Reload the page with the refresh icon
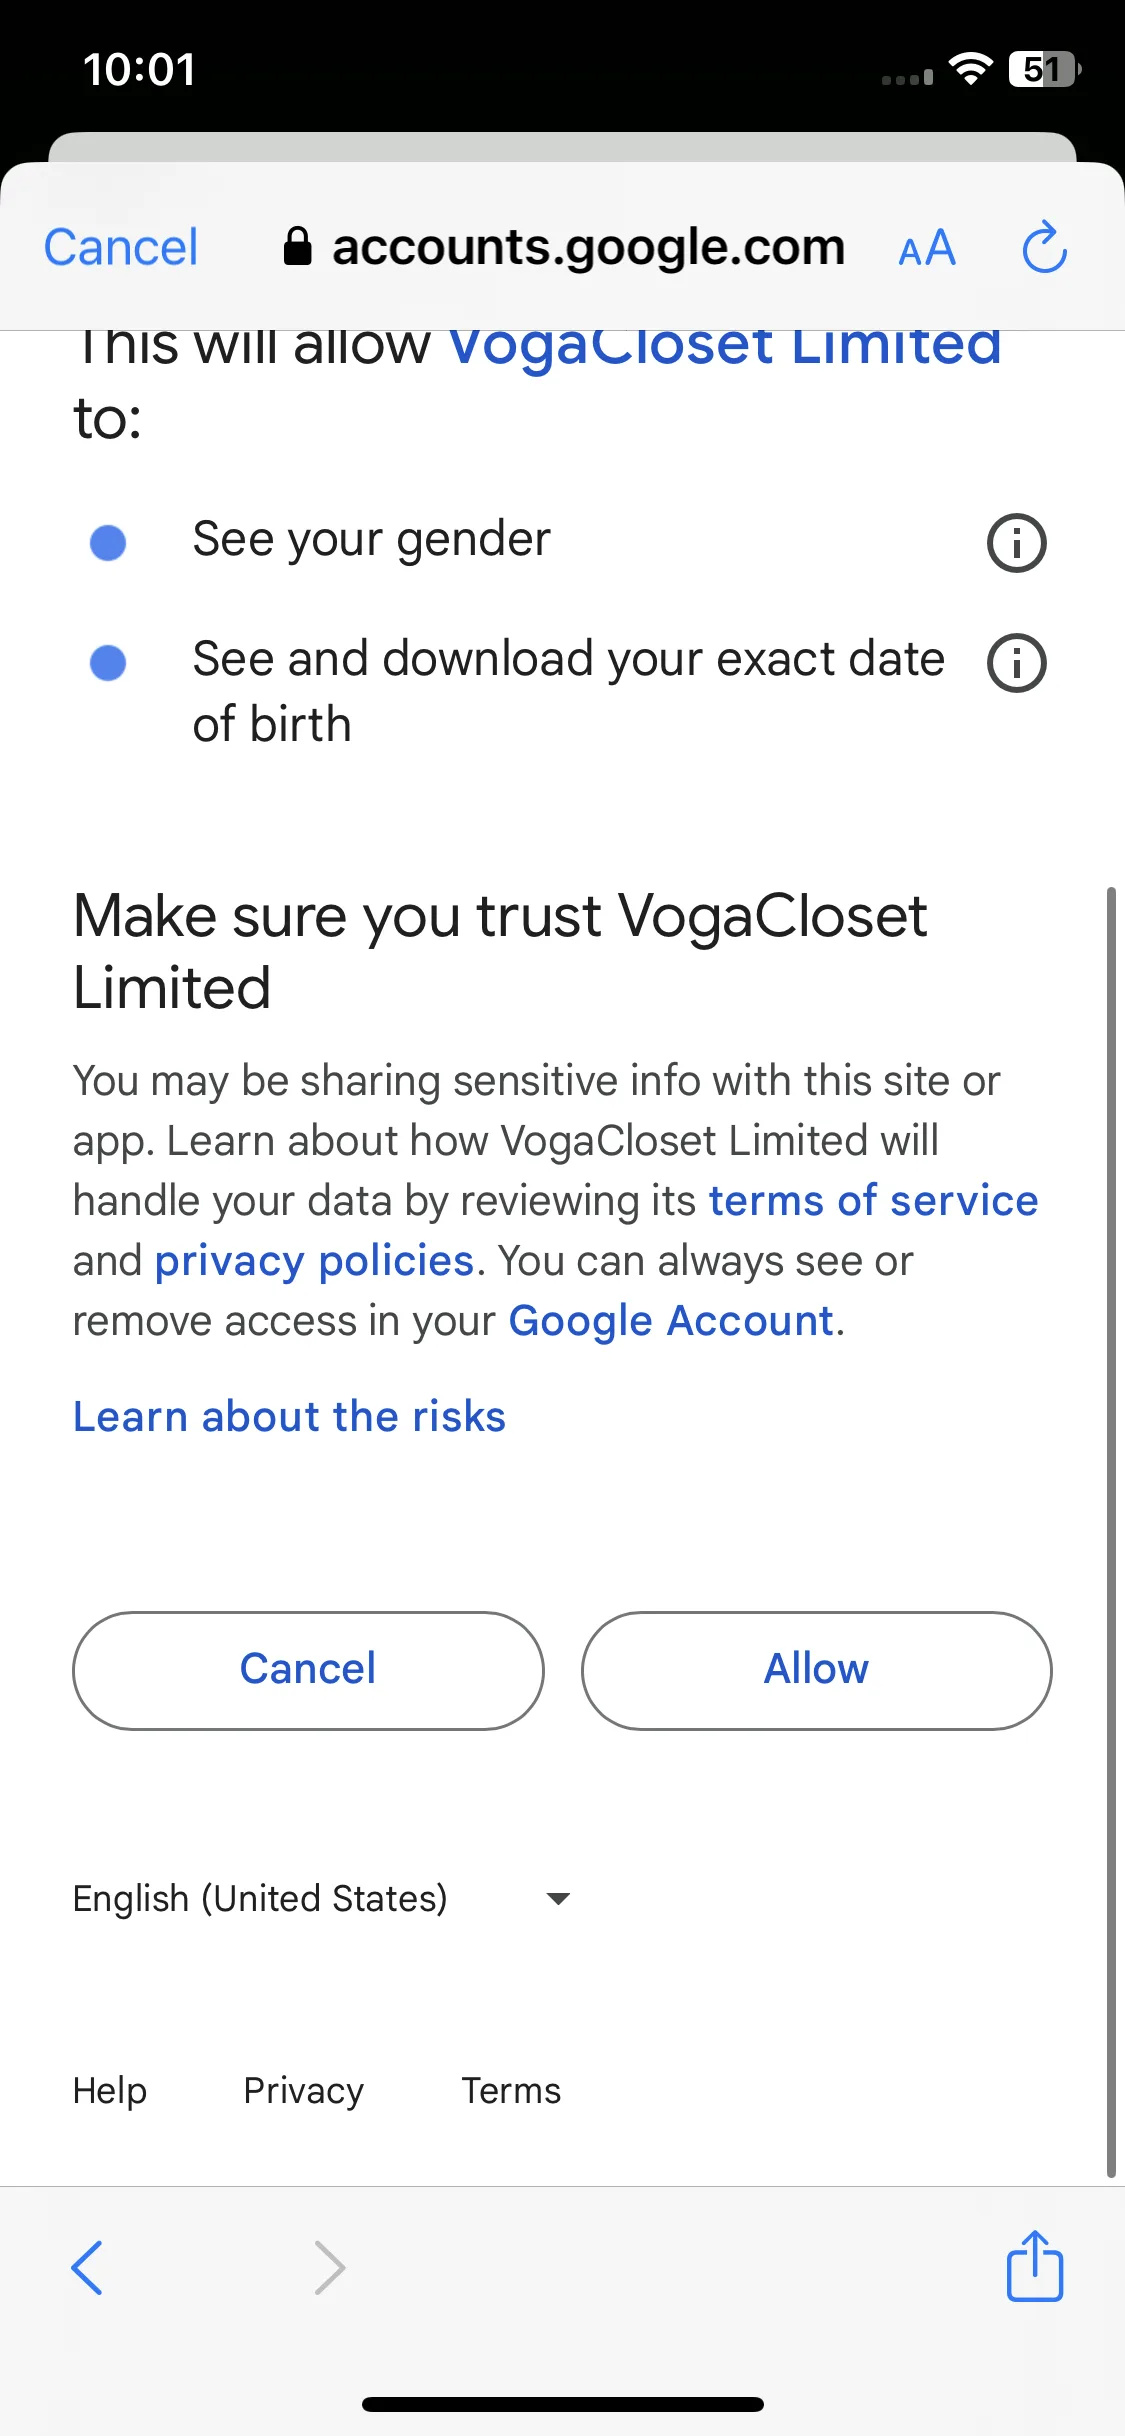 tap(1044, 247)
